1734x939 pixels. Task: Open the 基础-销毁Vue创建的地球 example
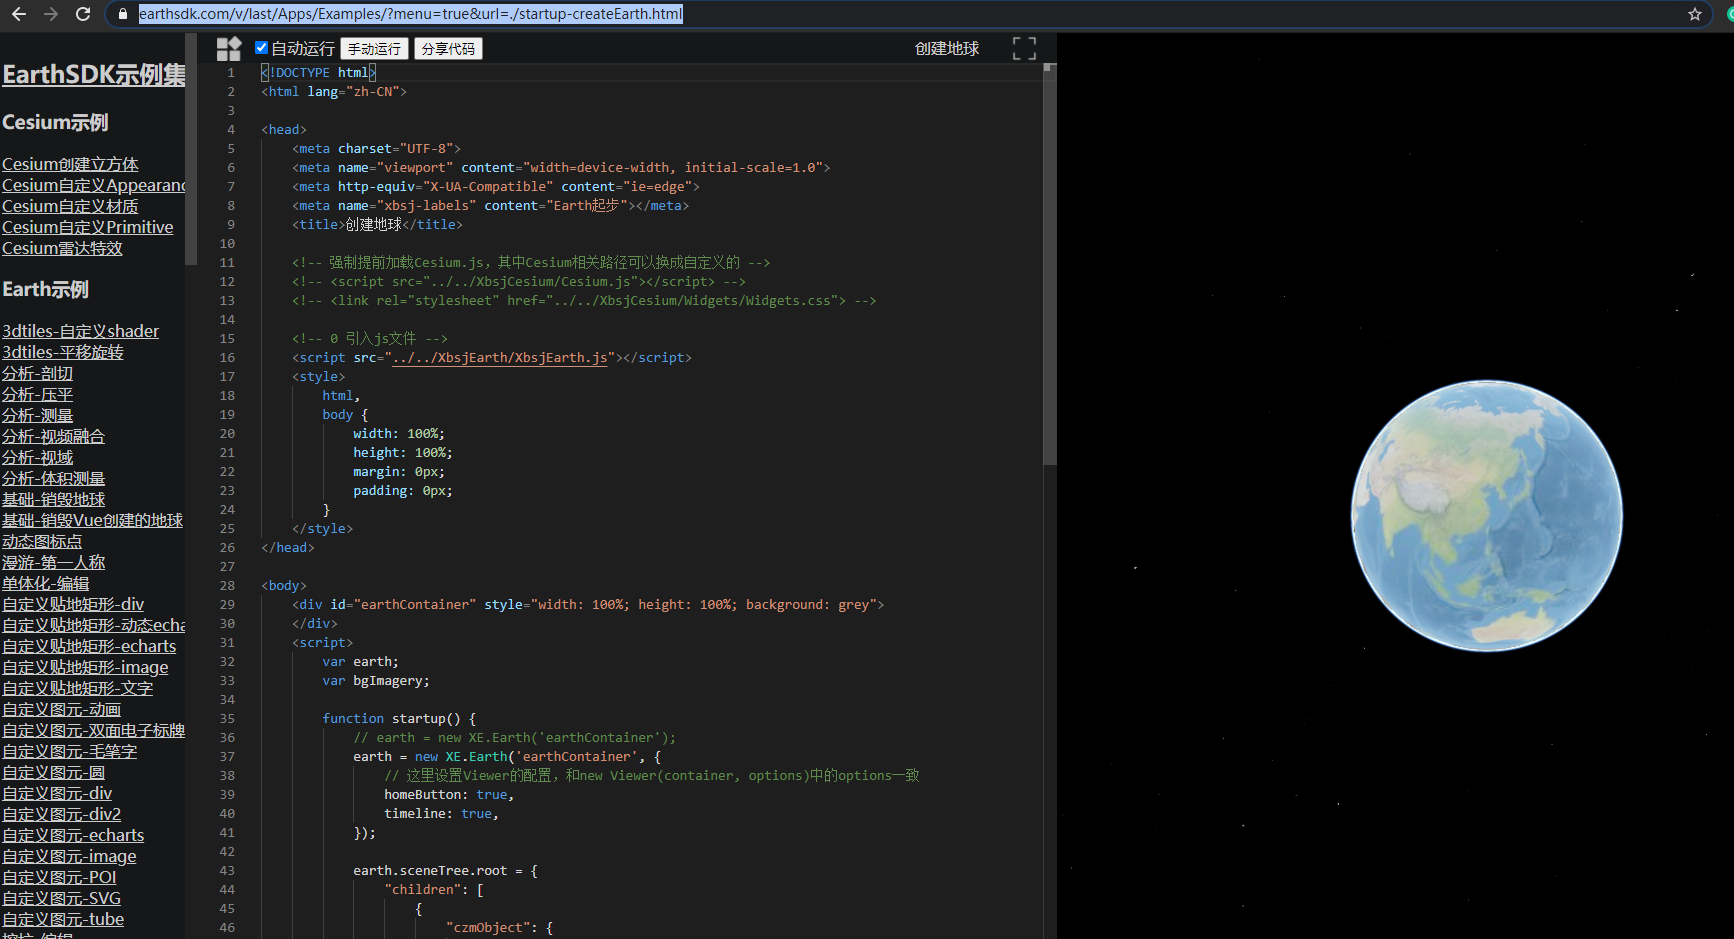[92, 520]
